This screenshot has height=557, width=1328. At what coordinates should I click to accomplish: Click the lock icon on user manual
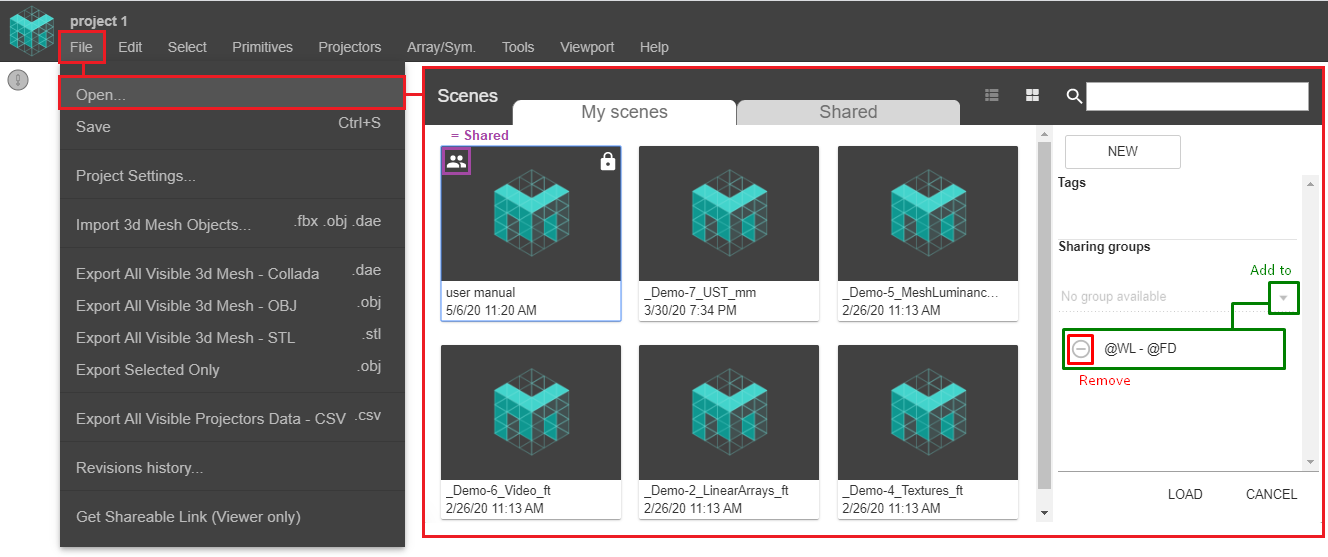(x=607, y=162)
